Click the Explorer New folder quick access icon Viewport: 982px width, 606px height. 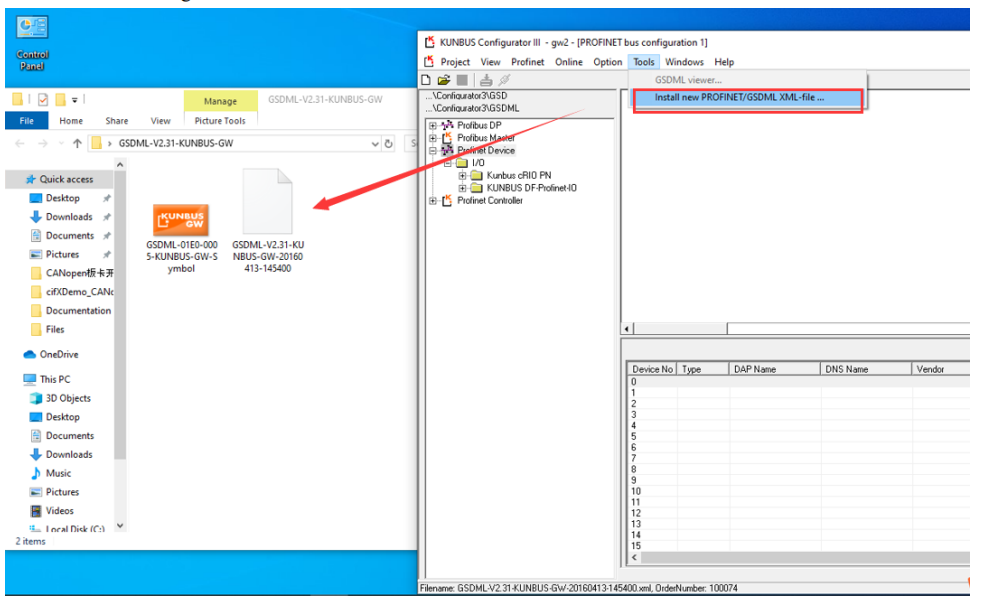(x=61, y=100)
